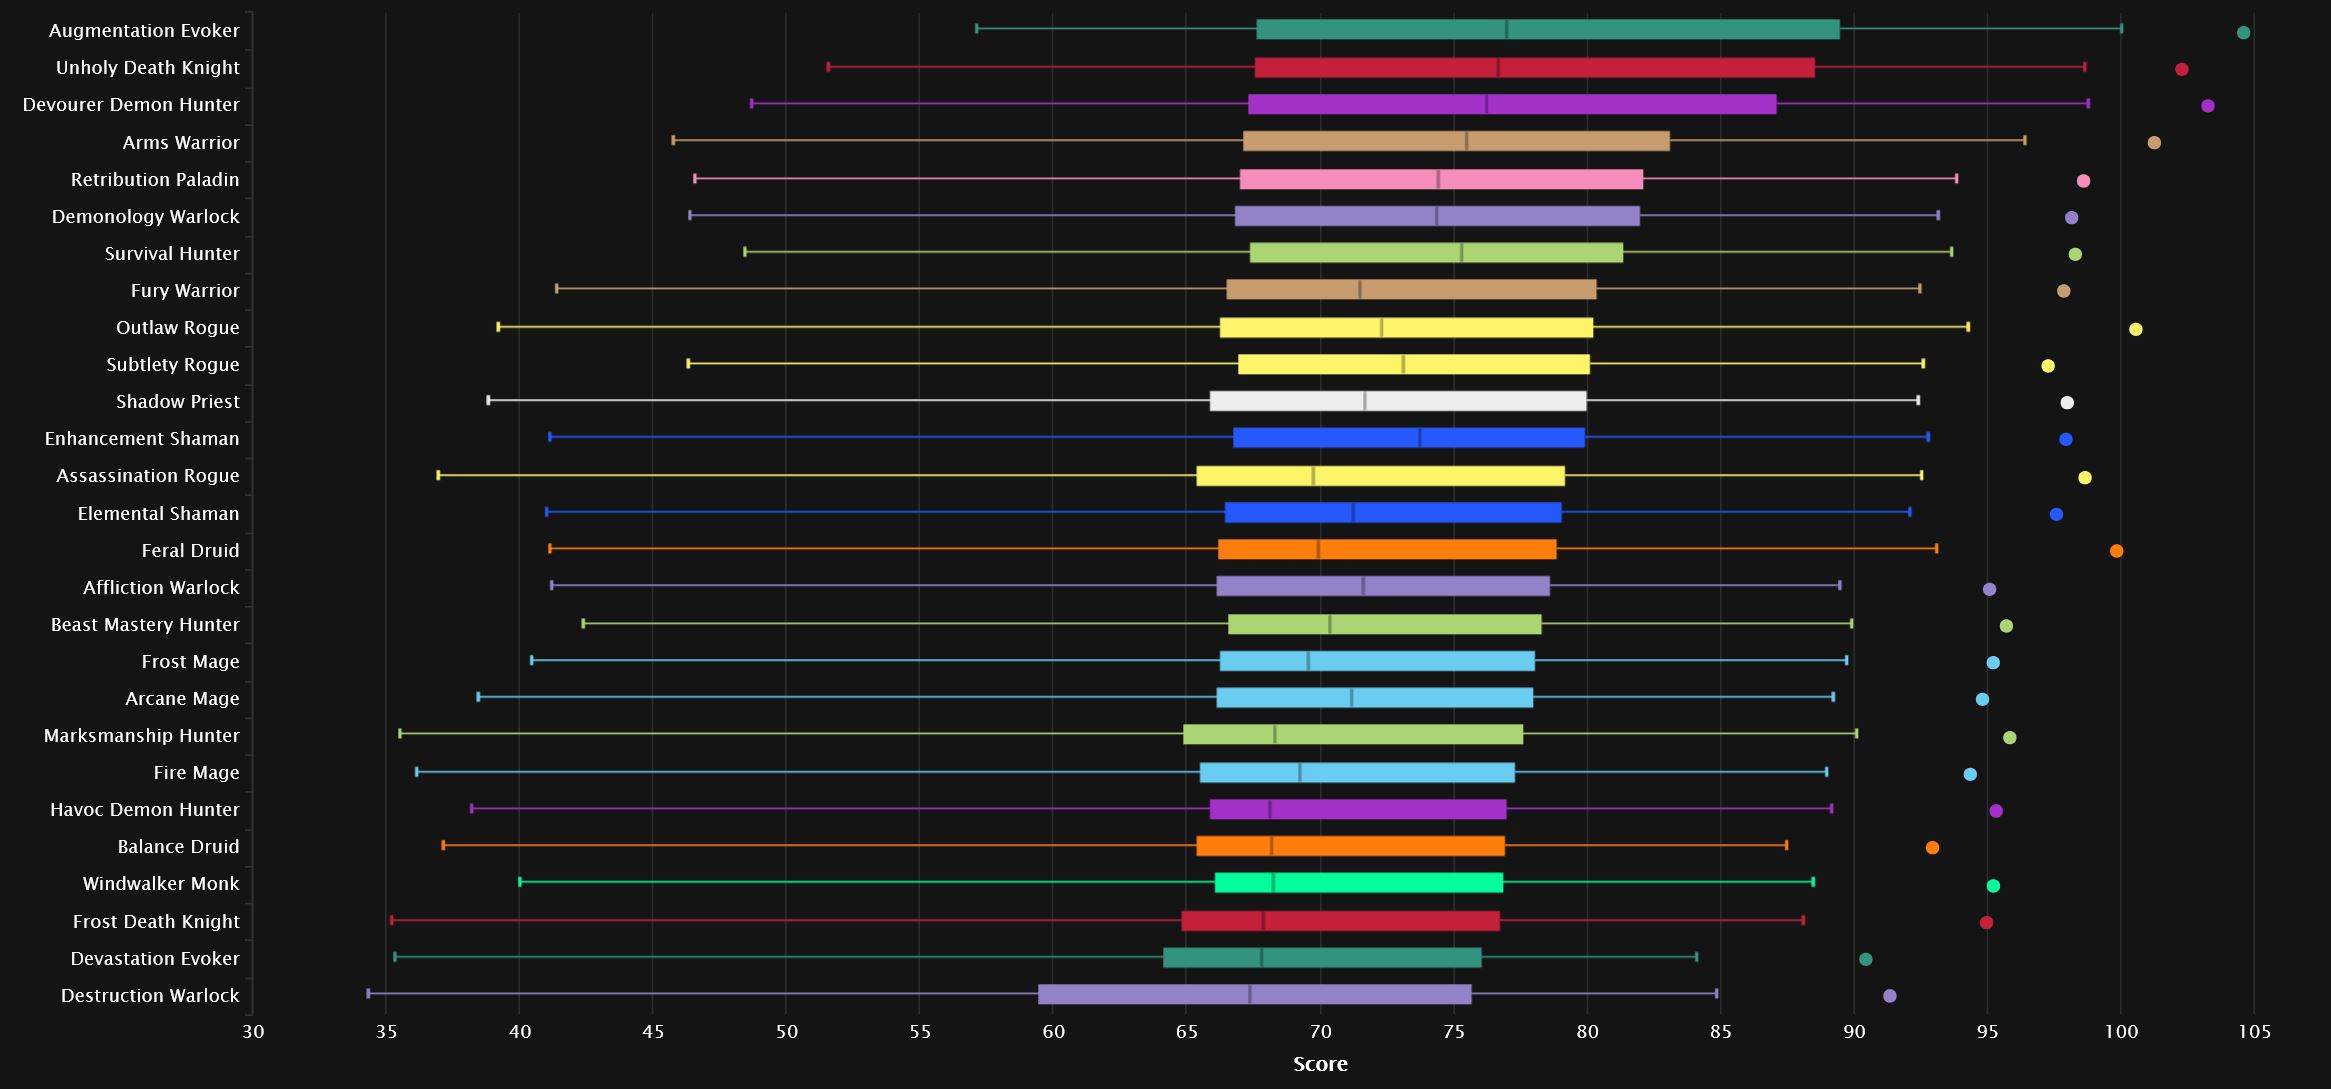Click the Frost Death Knight label
The width and height of the screenshot is (2331, 1089).
click(x=156, y=921)
